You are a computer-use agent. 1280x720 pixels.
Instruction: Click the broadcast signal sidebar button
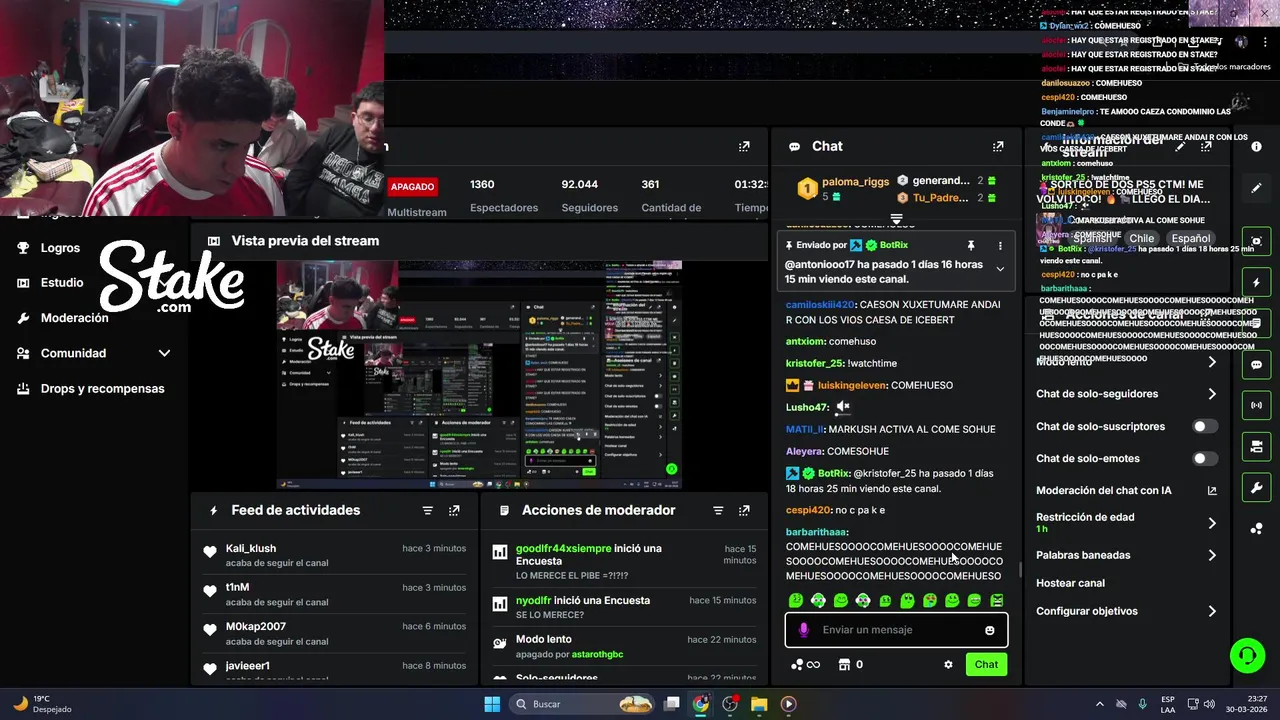pyautogui.click(x=1257, y=405)
